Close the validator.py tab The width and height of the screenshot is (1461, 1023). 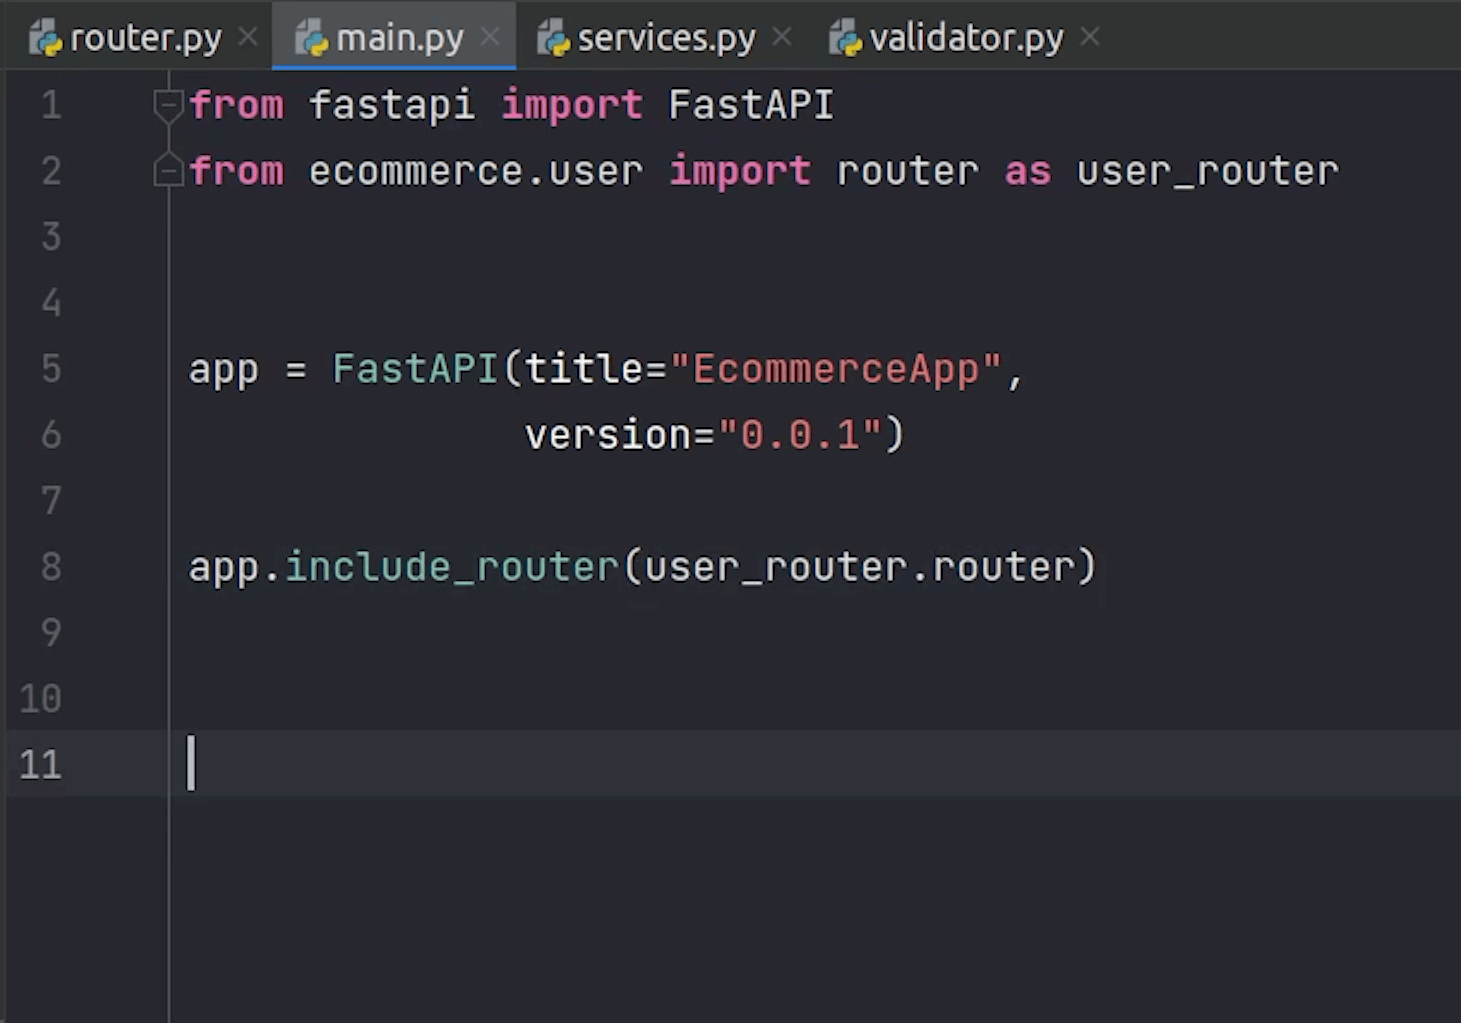pyautogui.click(x=1090, y=37)
